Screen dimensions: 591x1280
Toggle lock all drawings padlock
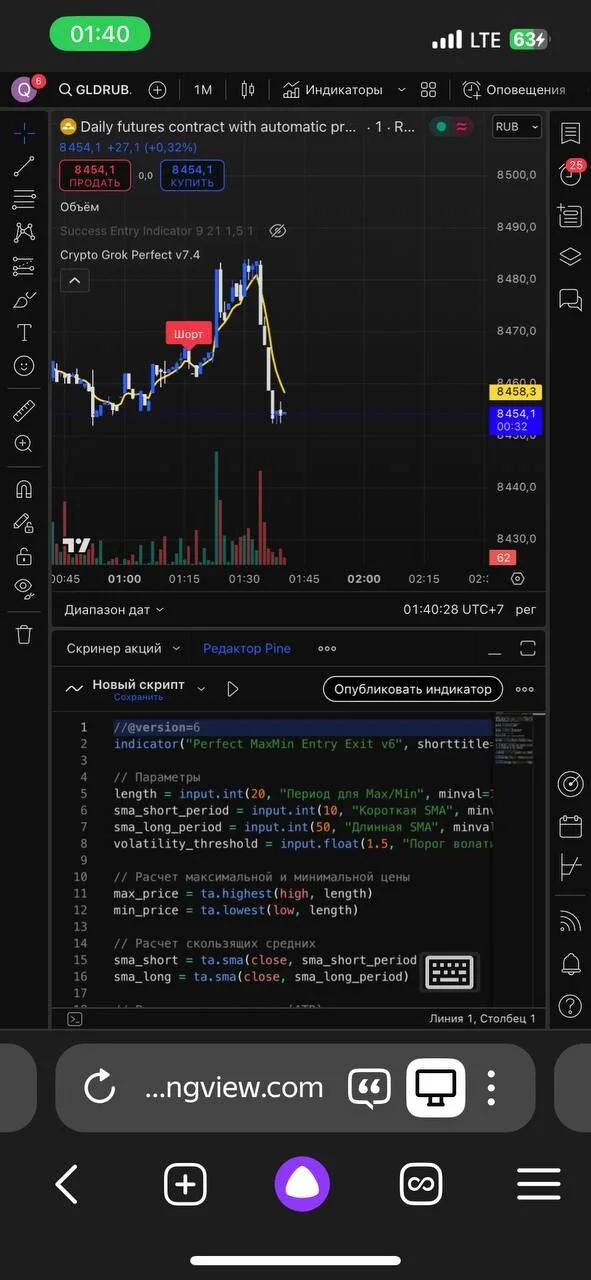coord(24,555)
